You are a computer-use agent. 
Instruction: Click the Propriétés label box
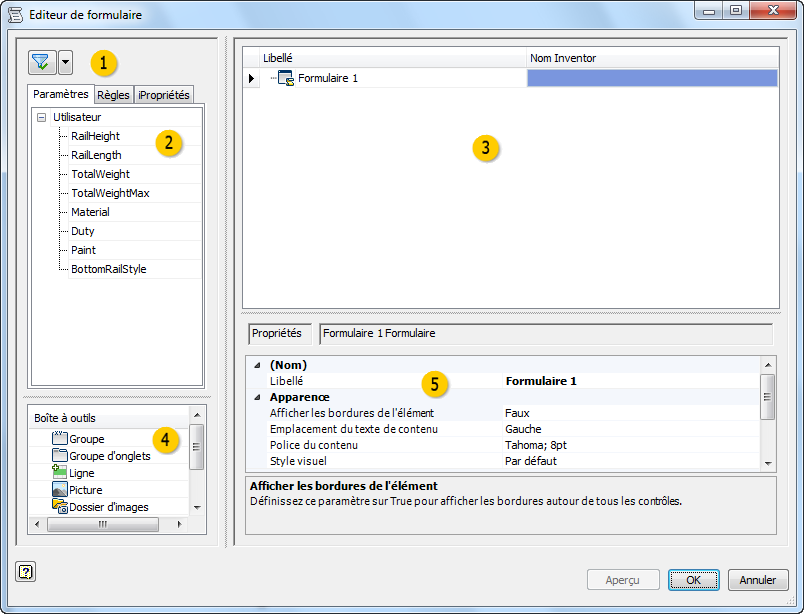[280, 333]
